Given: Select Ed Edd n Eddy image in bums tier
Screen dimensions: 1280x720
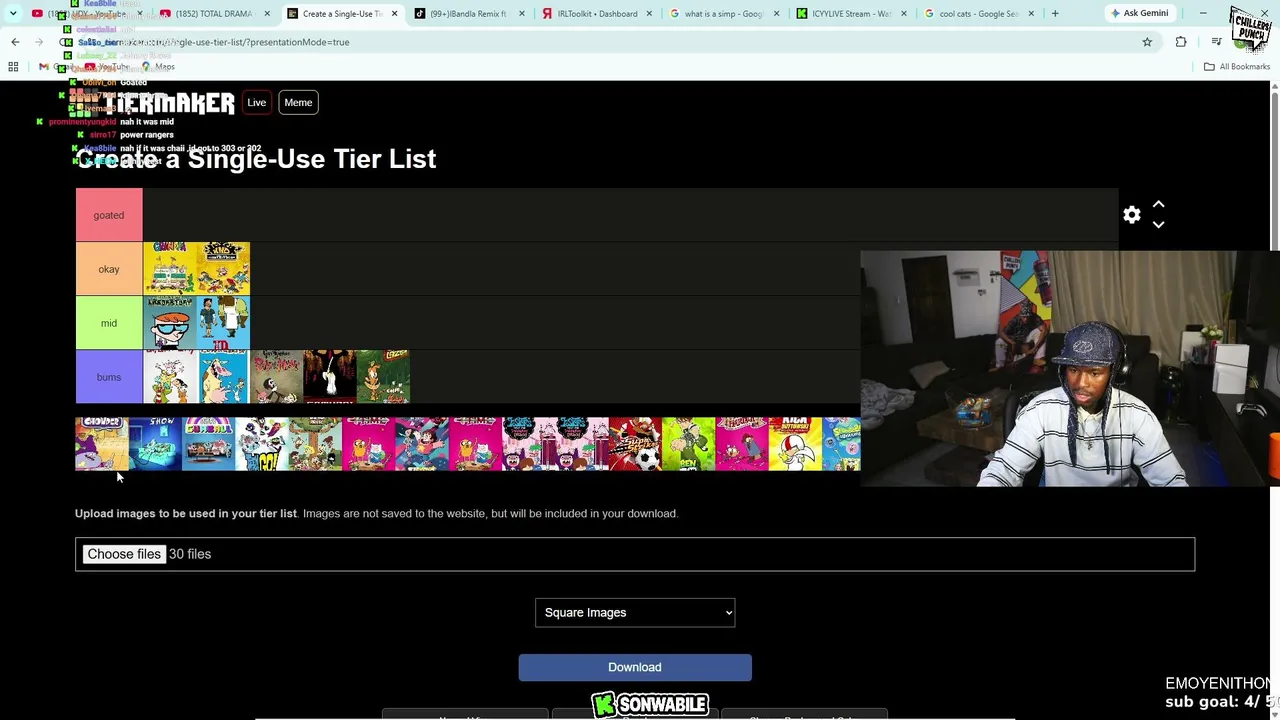Looking at the screenshot, I should (170, 377).
